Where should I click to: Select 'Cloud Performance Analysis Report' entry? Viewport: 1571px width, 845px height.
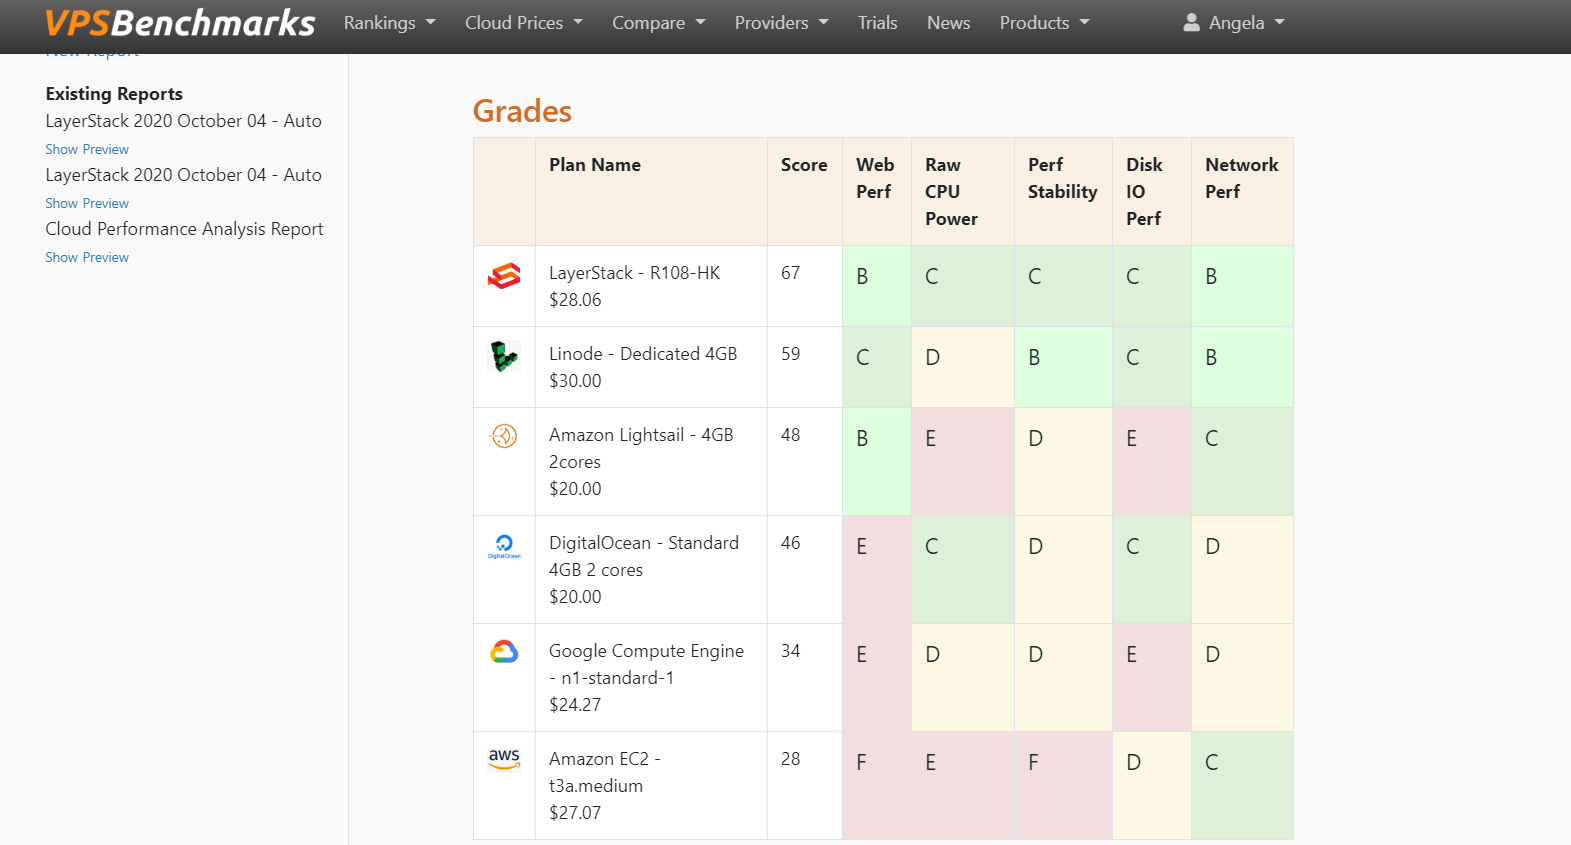tap(184, 229)
